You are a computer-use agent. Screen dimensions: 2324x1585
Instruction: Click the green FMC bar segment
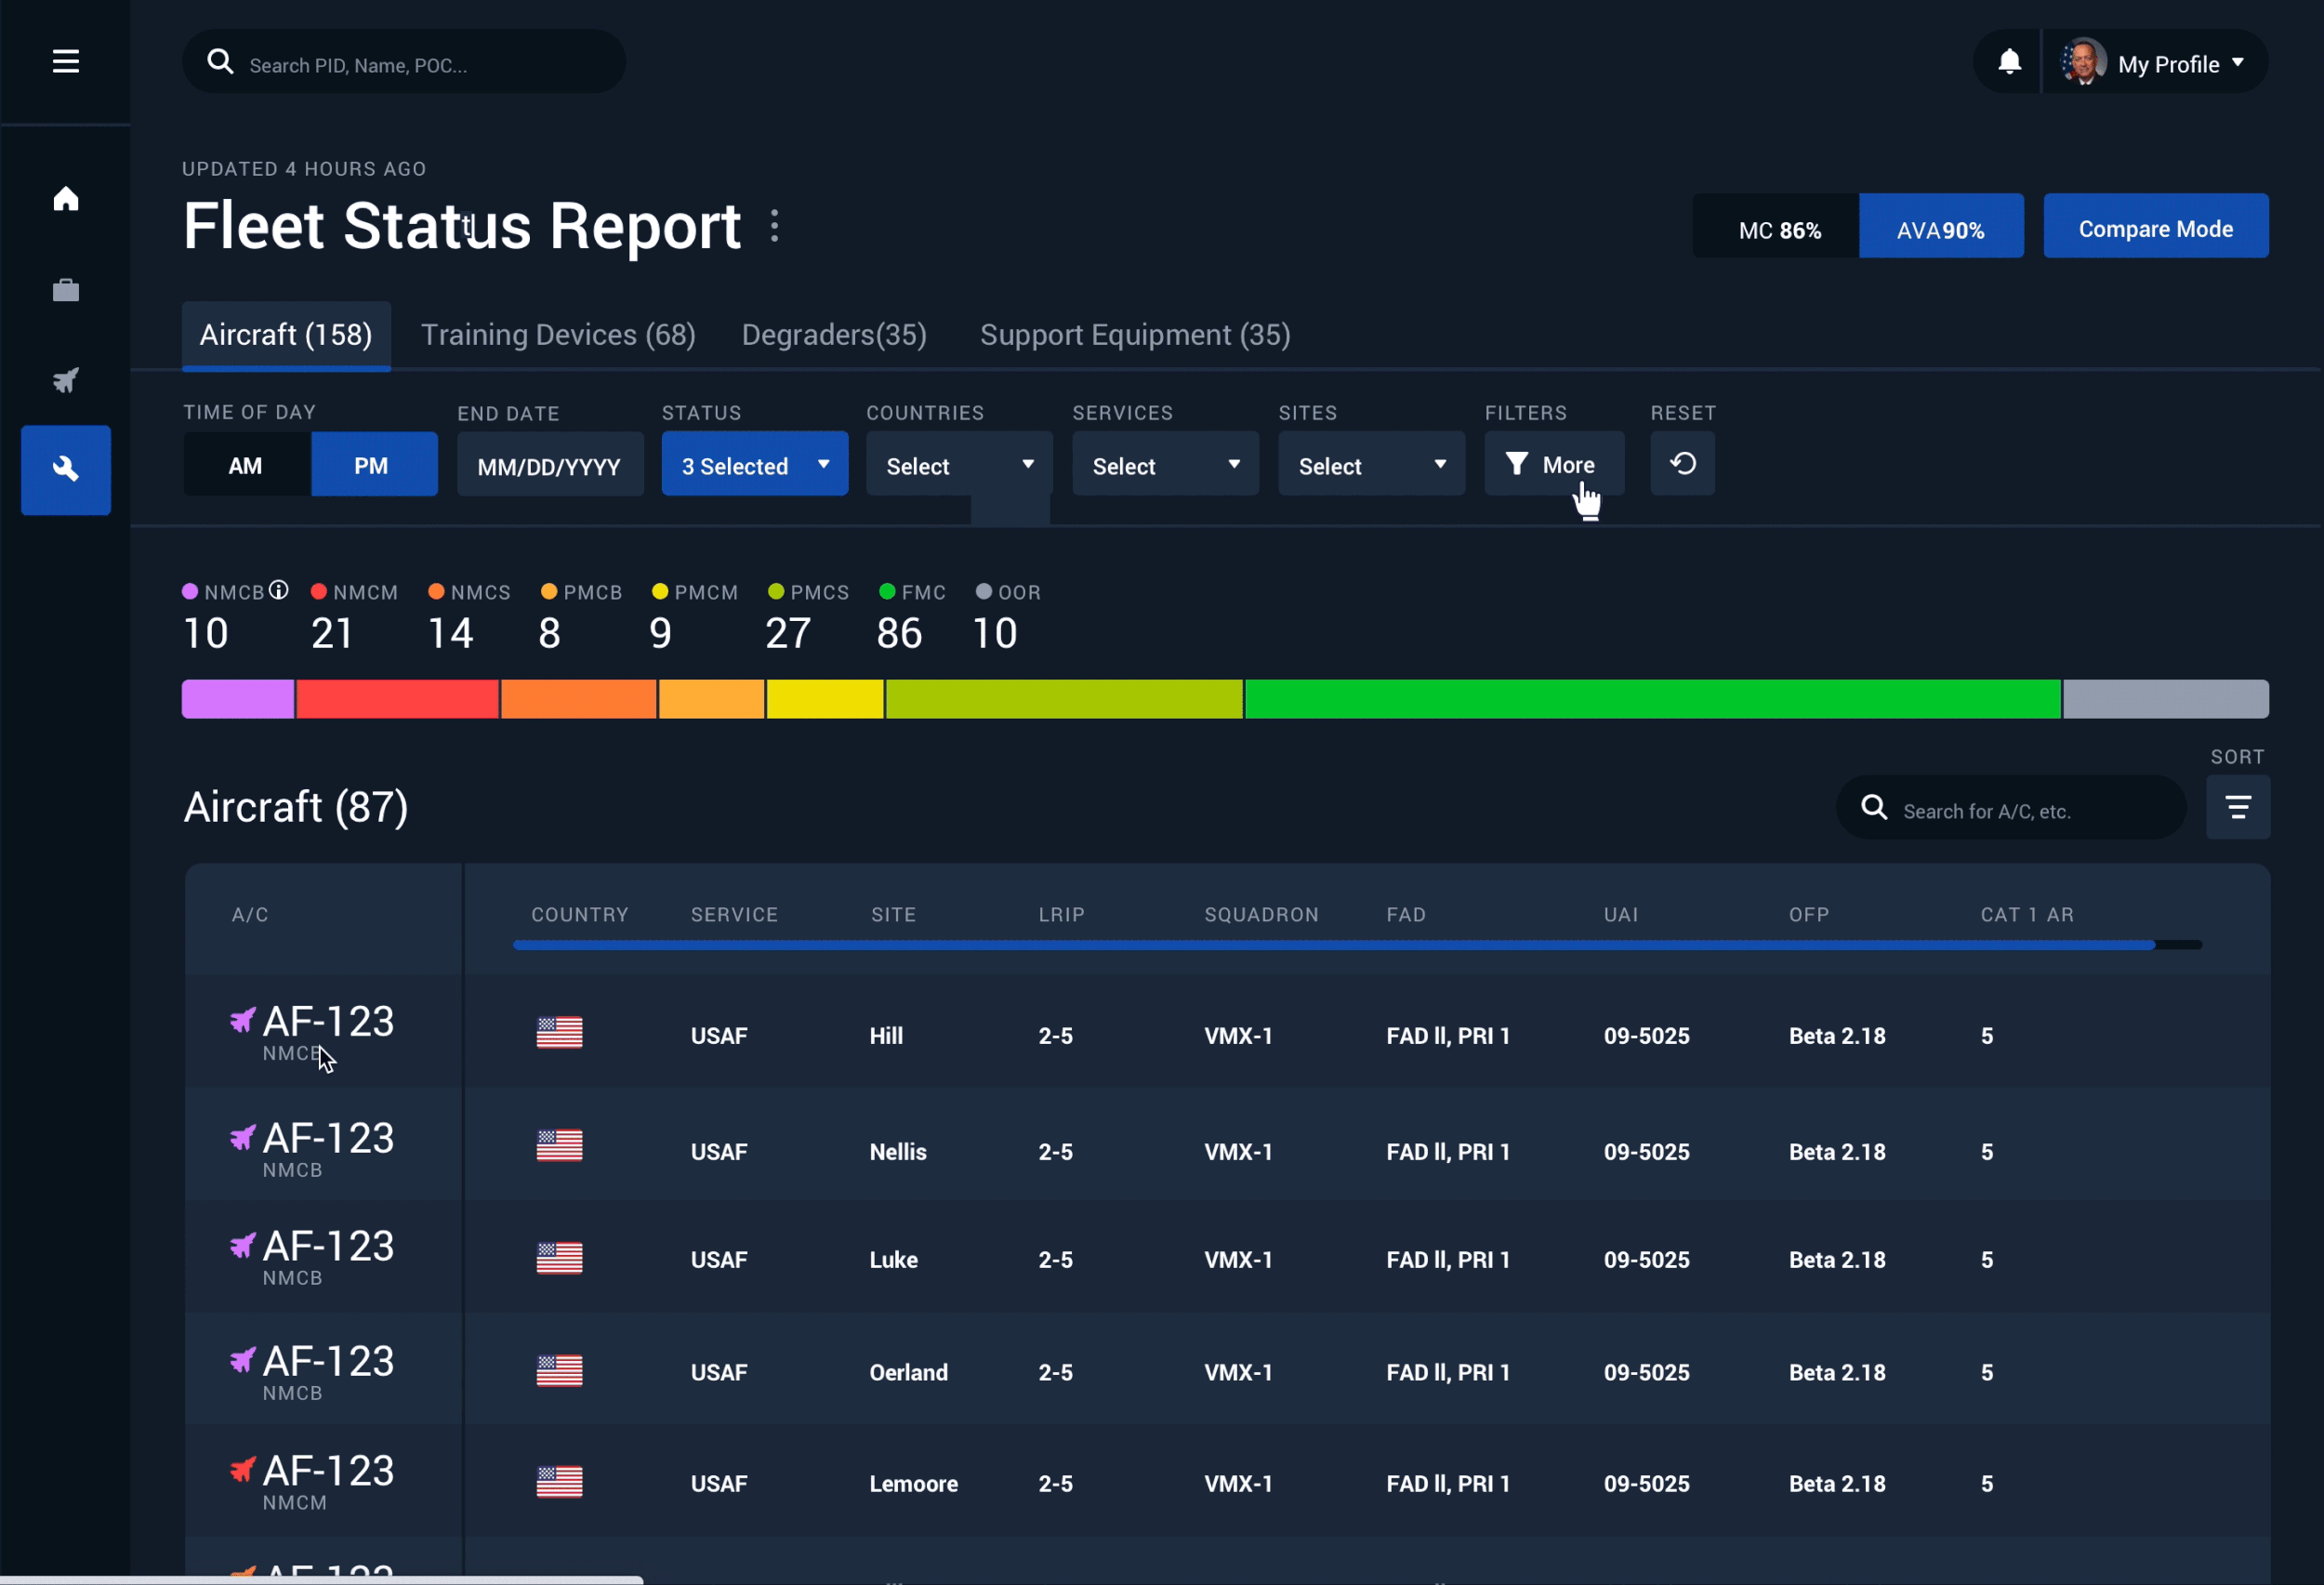pos(1652,699)
